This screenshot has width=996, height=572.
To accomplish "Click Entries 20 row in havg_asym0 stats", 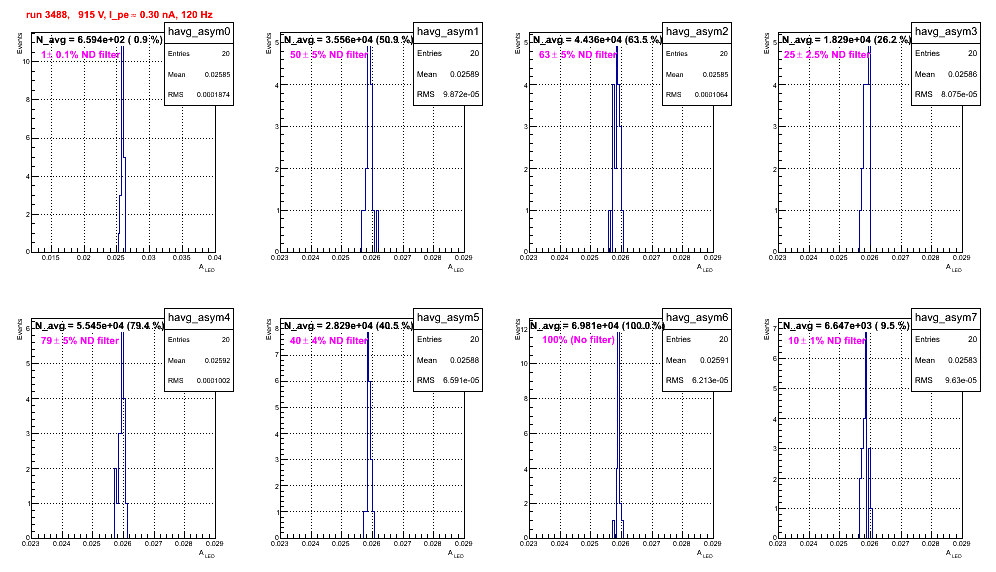I will (199, 54).
